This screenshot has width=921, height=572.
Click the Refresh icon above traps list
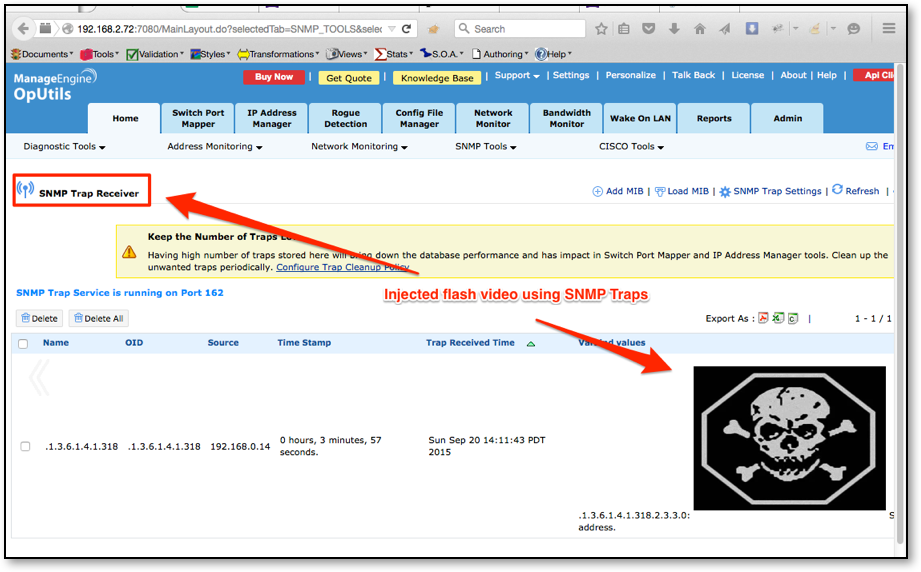[837, 190]
